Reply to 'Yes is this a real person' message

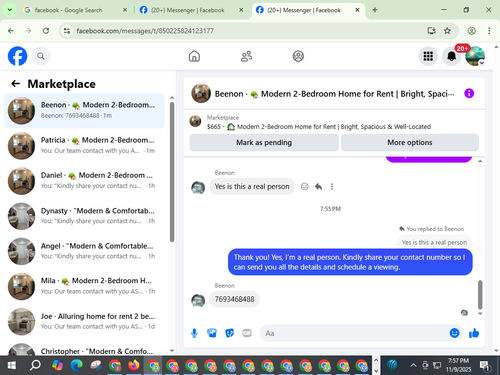pos(318,186)
